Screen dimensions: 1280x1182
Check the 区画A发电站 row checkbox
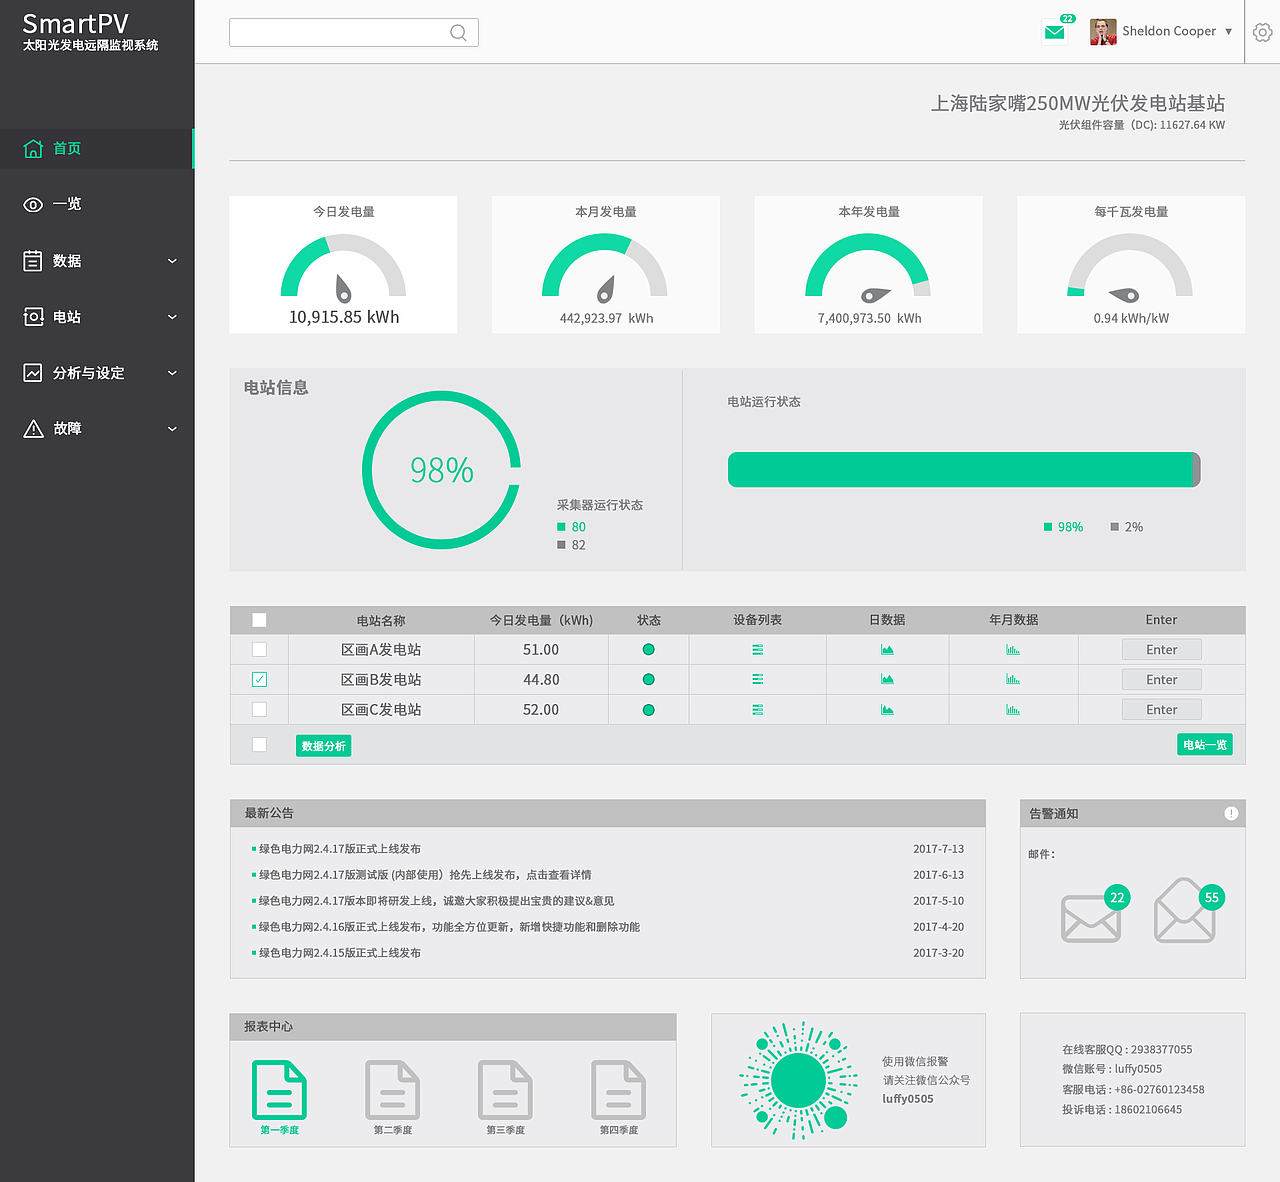(259, 650)
